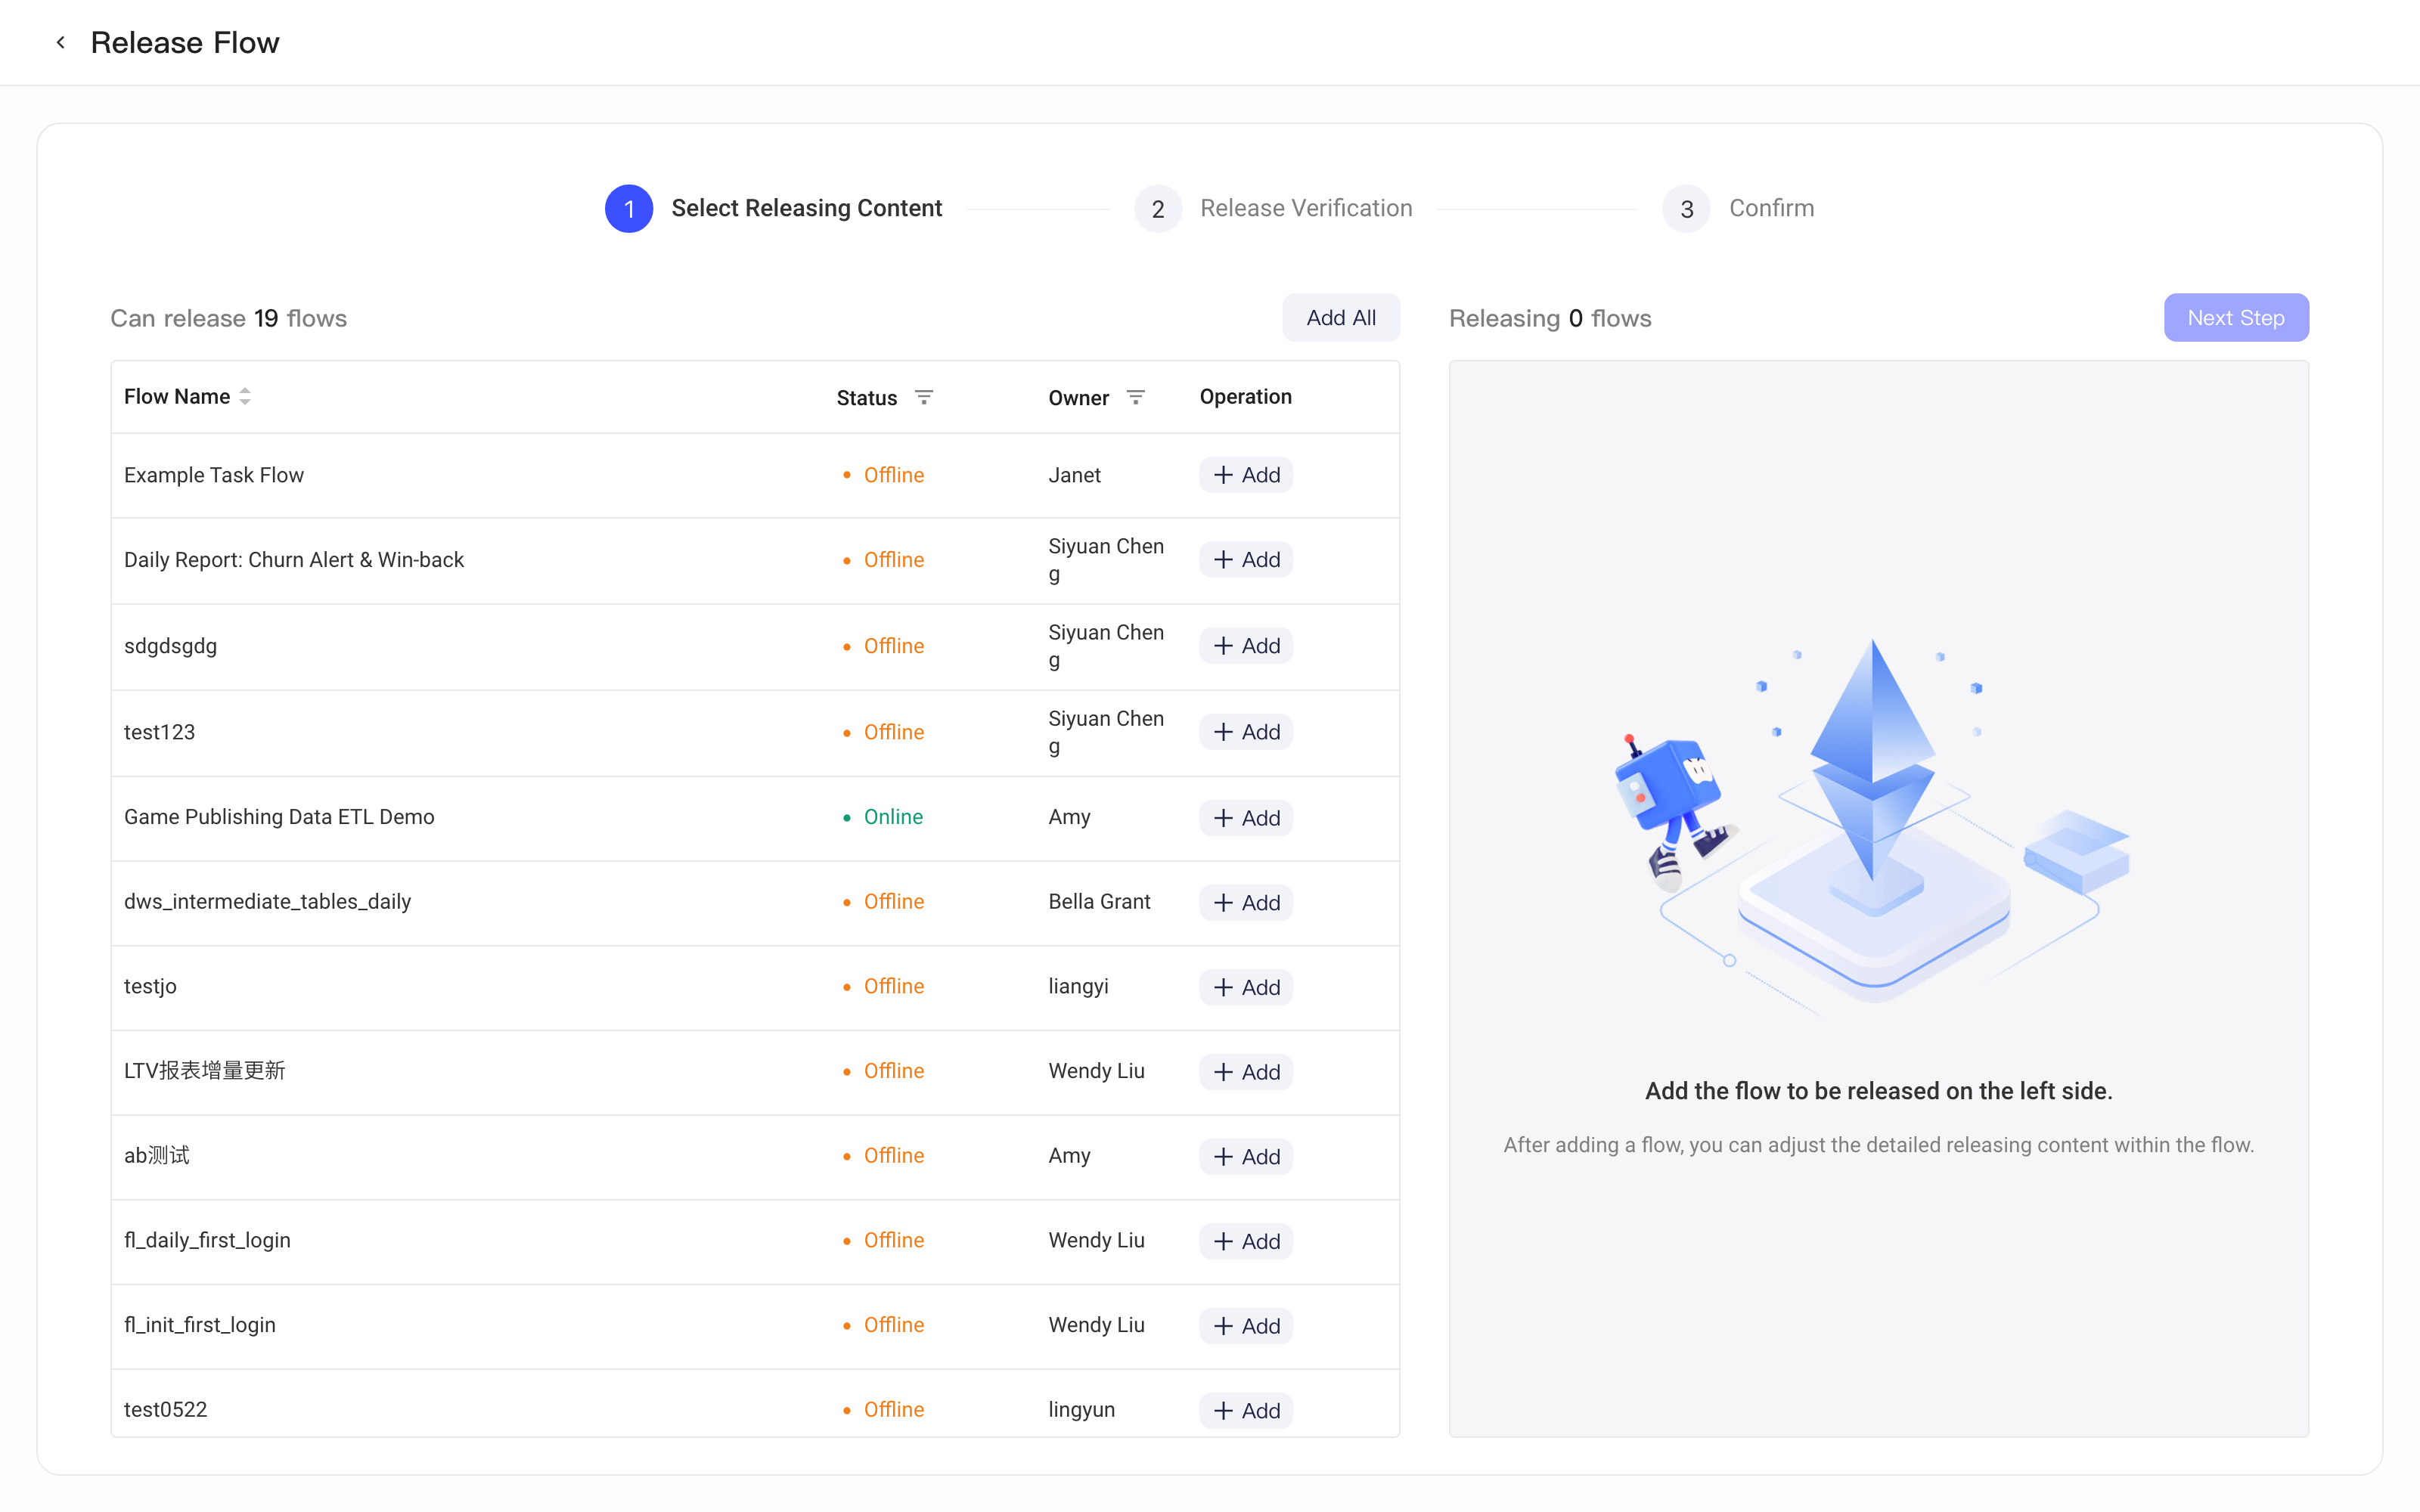Add the LTV报表增量更新 flow
The width and height of the screenshot is (2420, 1512).
click(1246, 1072)
